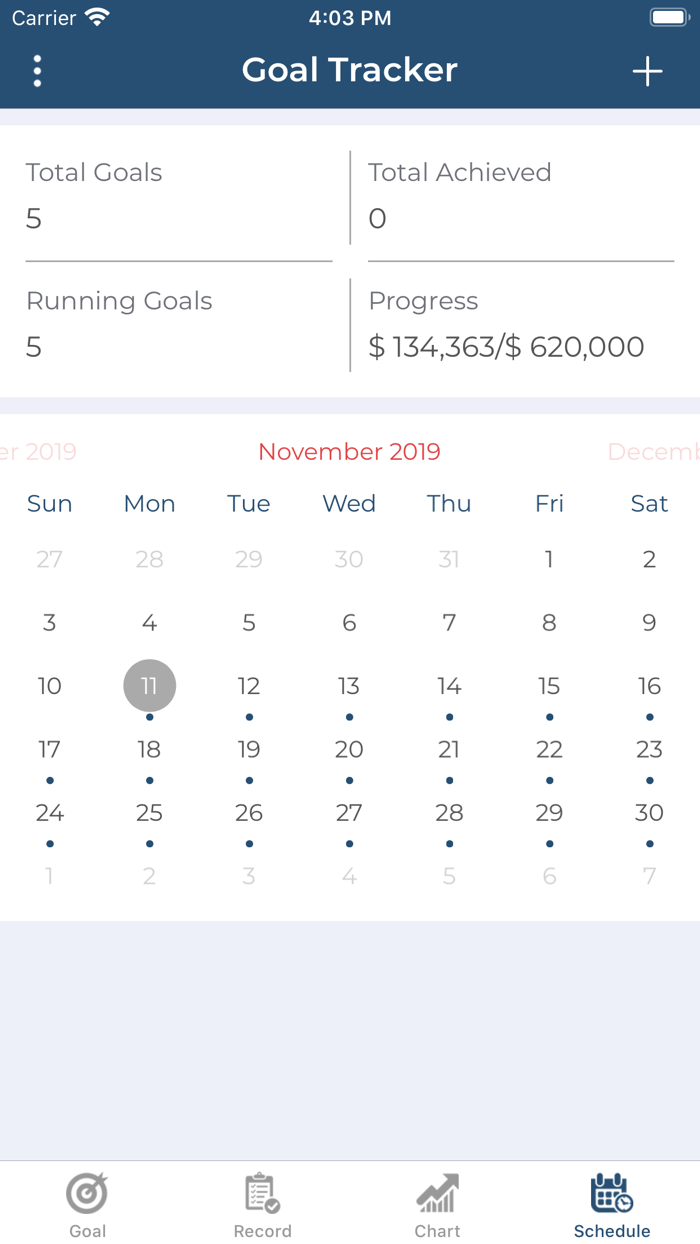Switch to the Goal tab

click(x=87, y=1203)
